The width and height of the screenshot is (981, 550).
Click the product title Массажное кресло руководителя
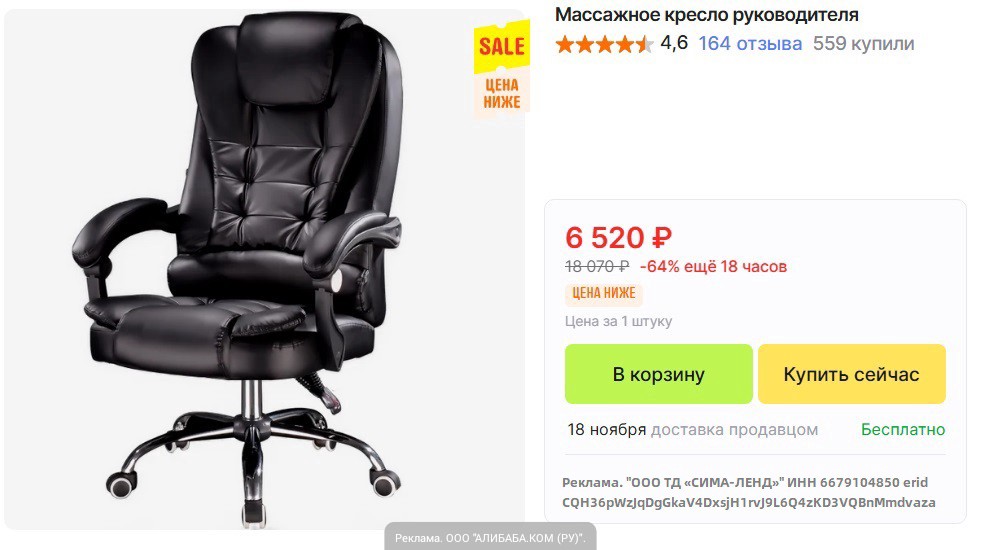pos(707,14)
